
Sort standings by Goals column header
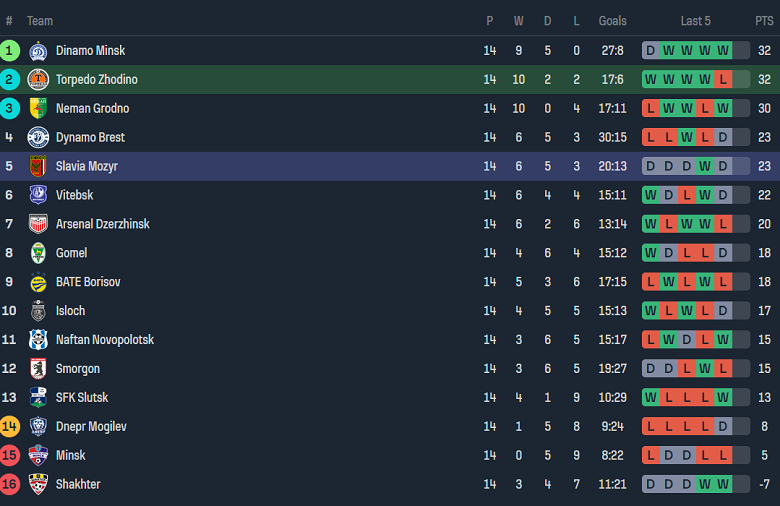coord(612,21)
